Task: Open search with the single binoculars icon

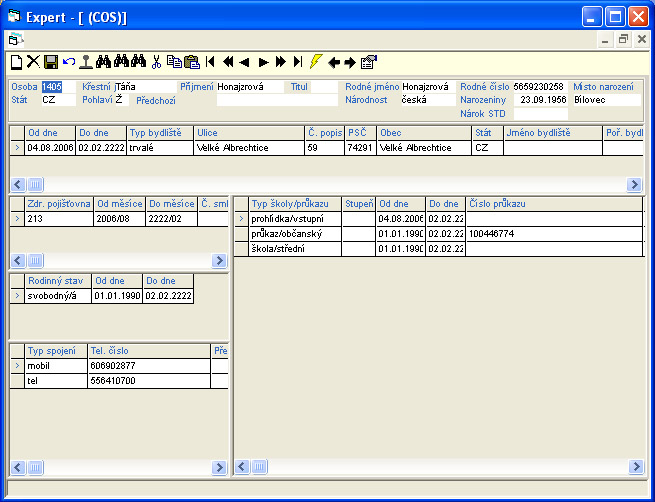Action: [102, 62]
